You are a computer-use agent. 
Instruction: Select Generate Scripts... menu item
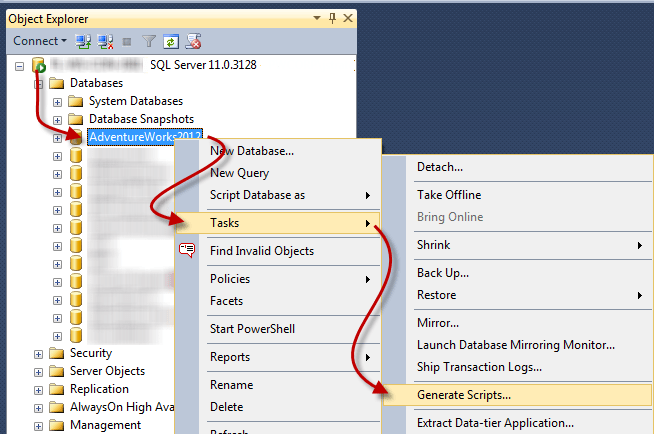pos(517,395)
